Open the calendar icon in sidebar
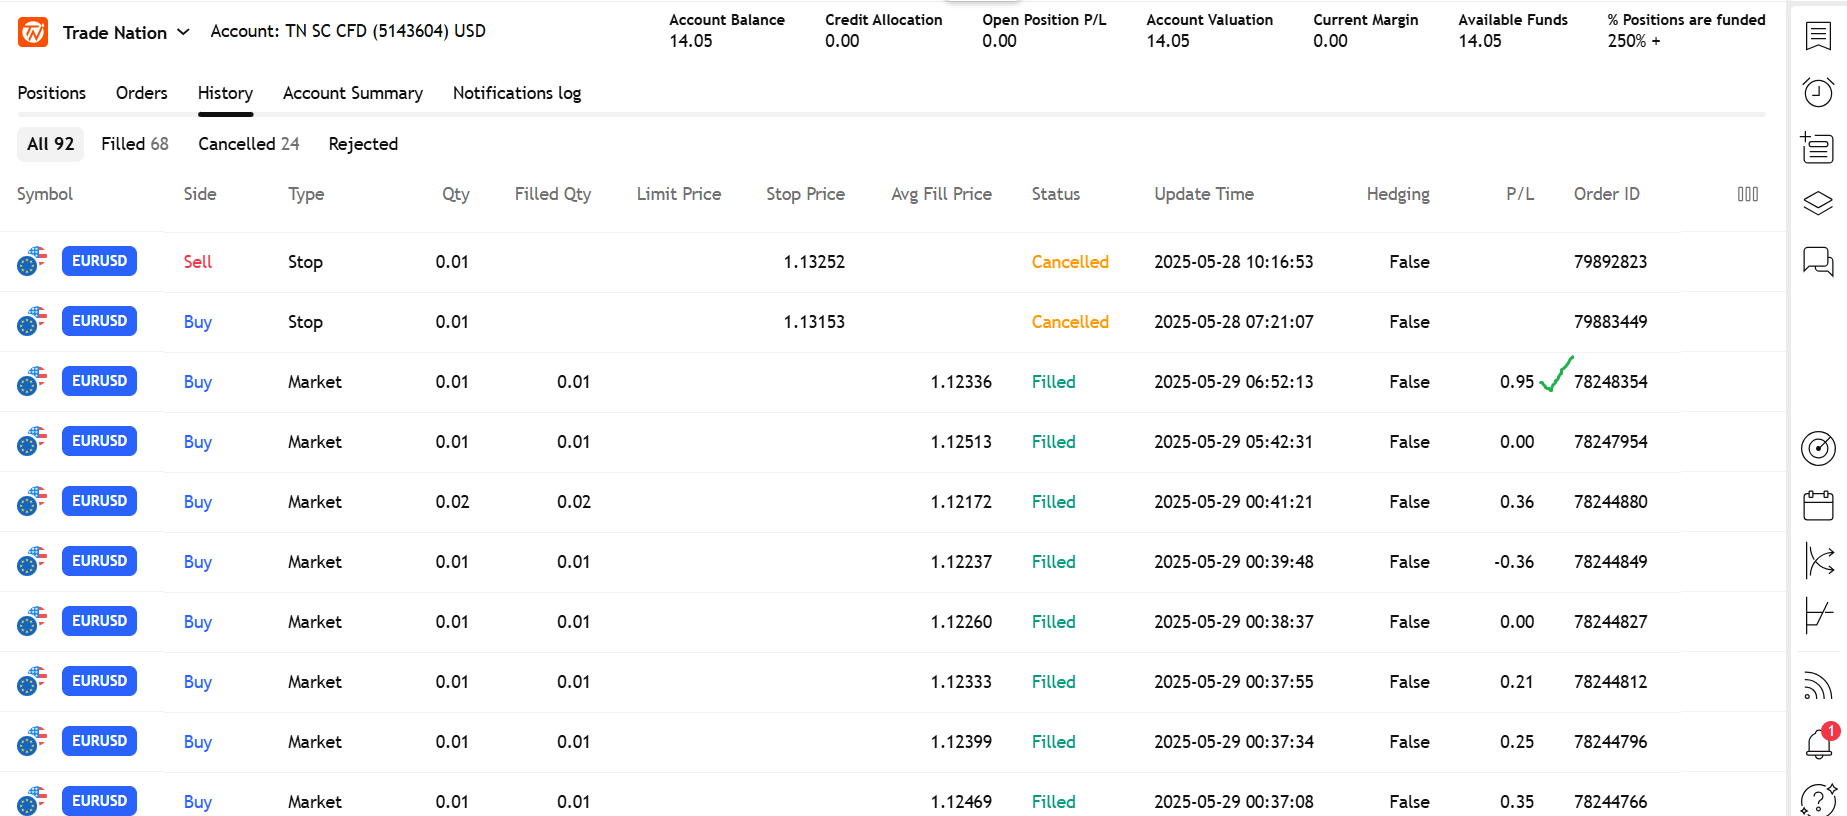 pyautogui.click(x=1817, y=505)
